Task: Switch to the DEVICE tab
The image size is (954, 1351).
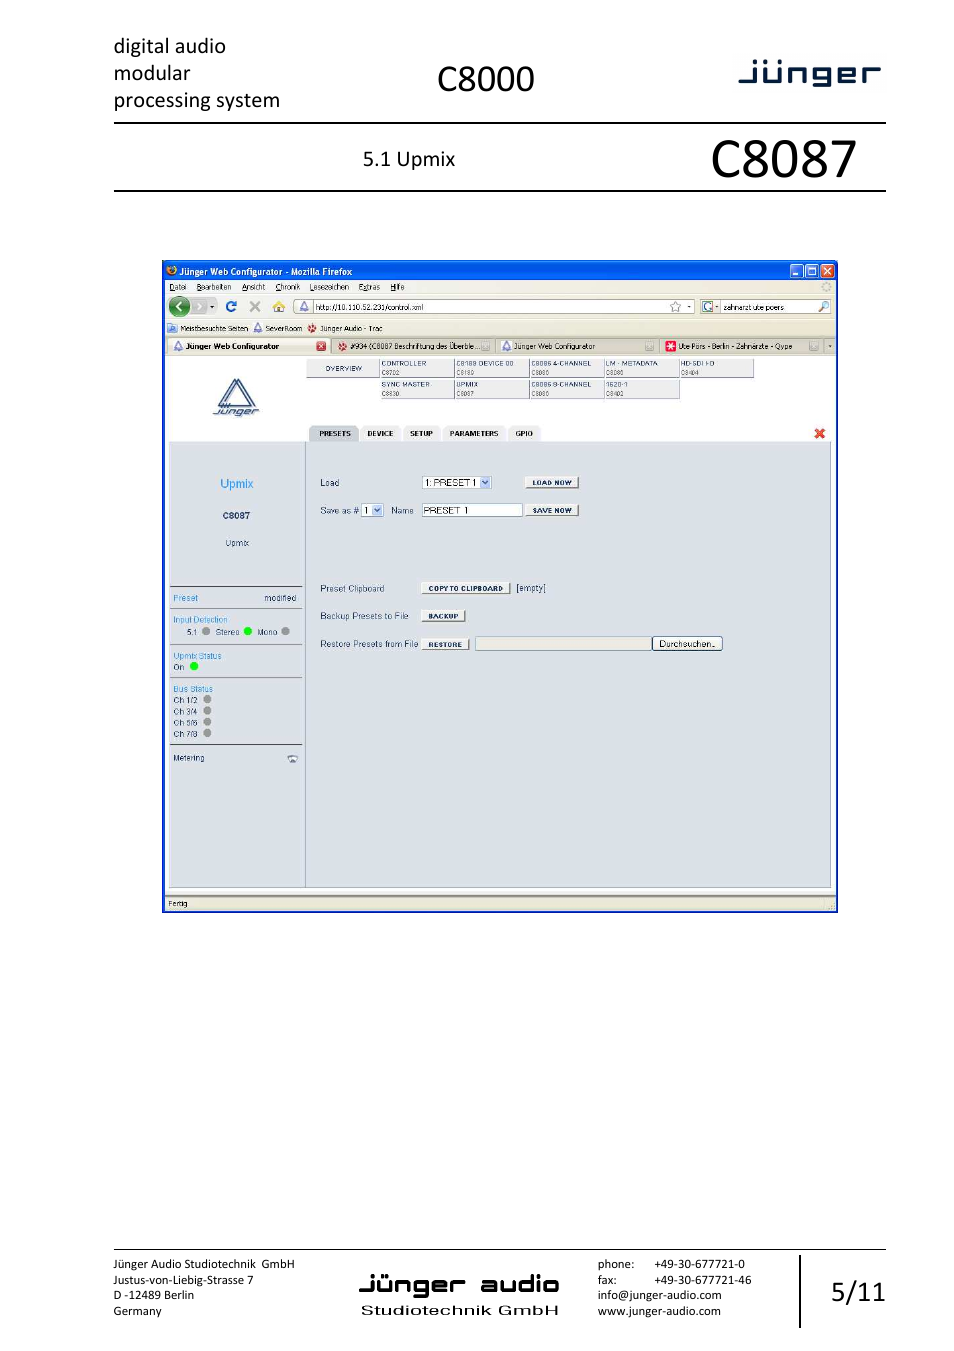Action: click(x=380, y=434)
